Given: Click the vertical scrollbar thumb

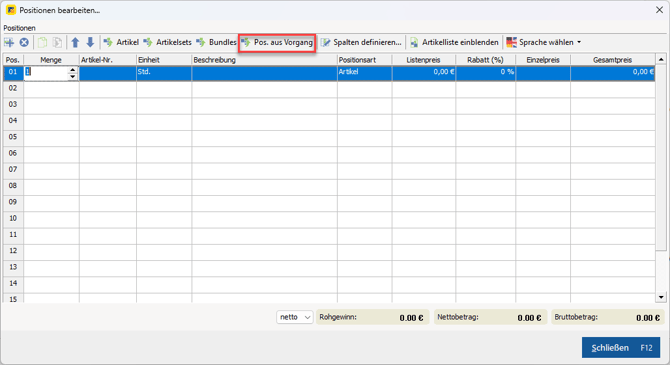Looking at the screenshot, I should (661, 157).
